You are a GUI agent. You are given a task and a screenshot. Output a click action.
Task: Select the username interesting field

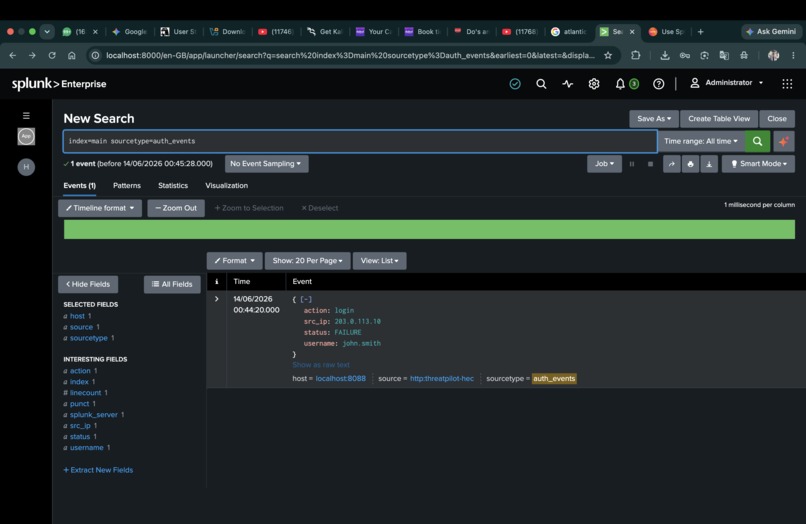coord(86,447)
